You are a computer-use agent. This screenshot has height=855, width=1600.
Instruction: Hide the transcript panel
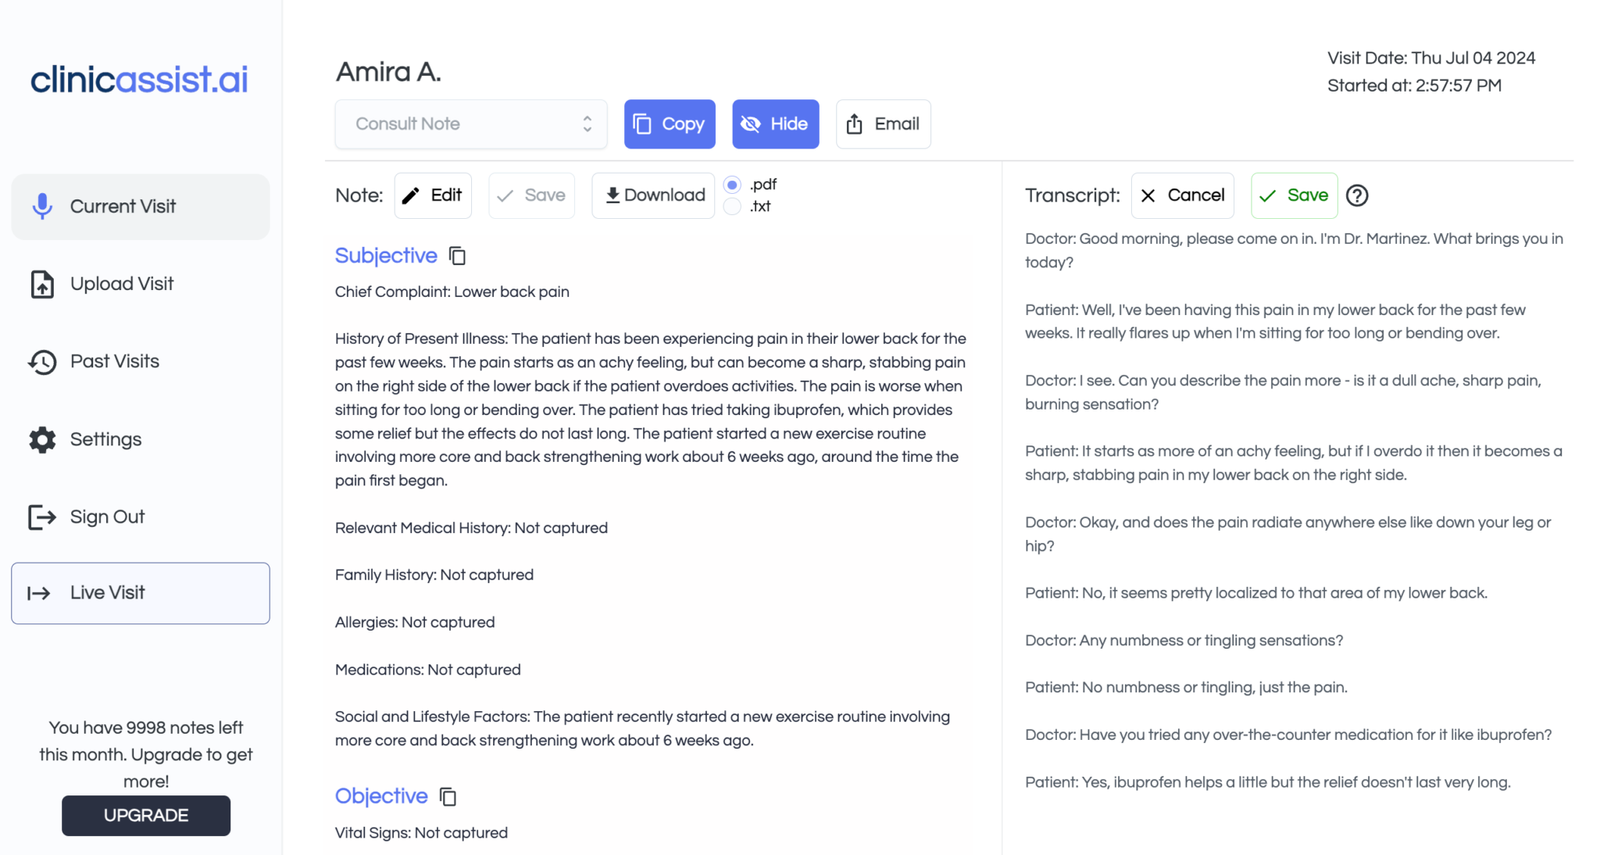[775, 124]
